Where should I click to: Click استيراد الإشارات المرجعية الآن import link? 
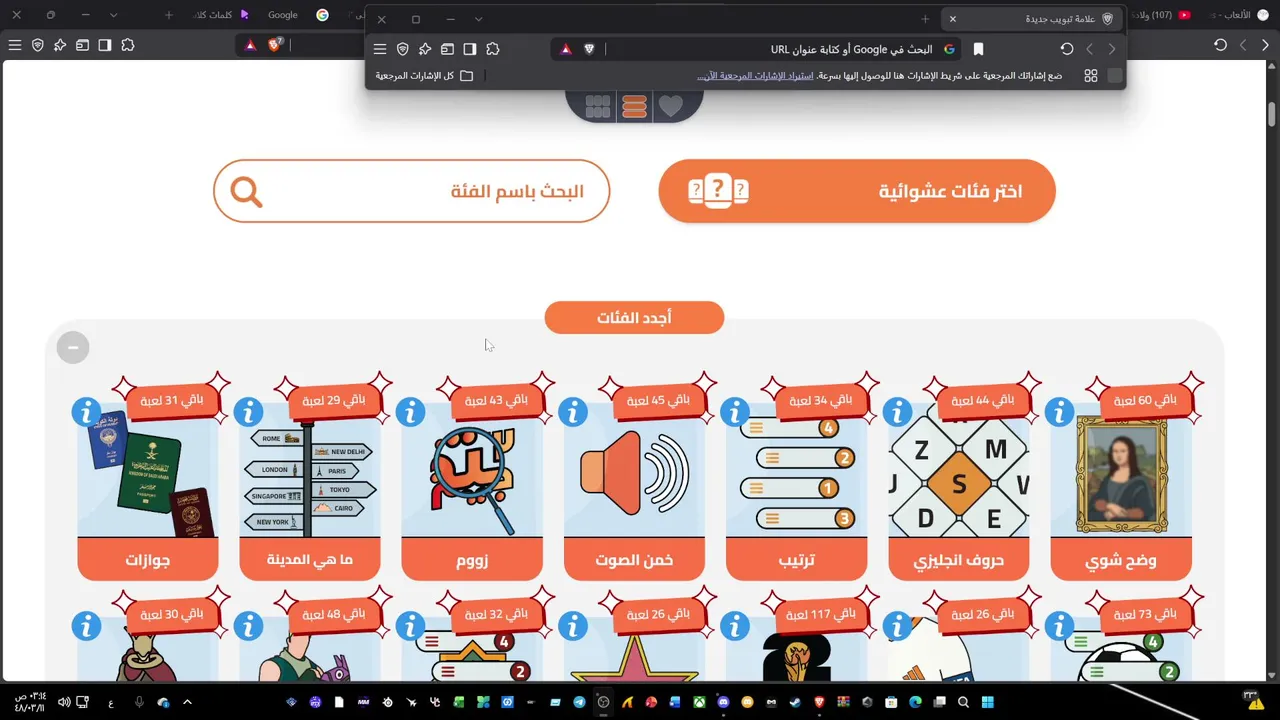tap(755, 76)
